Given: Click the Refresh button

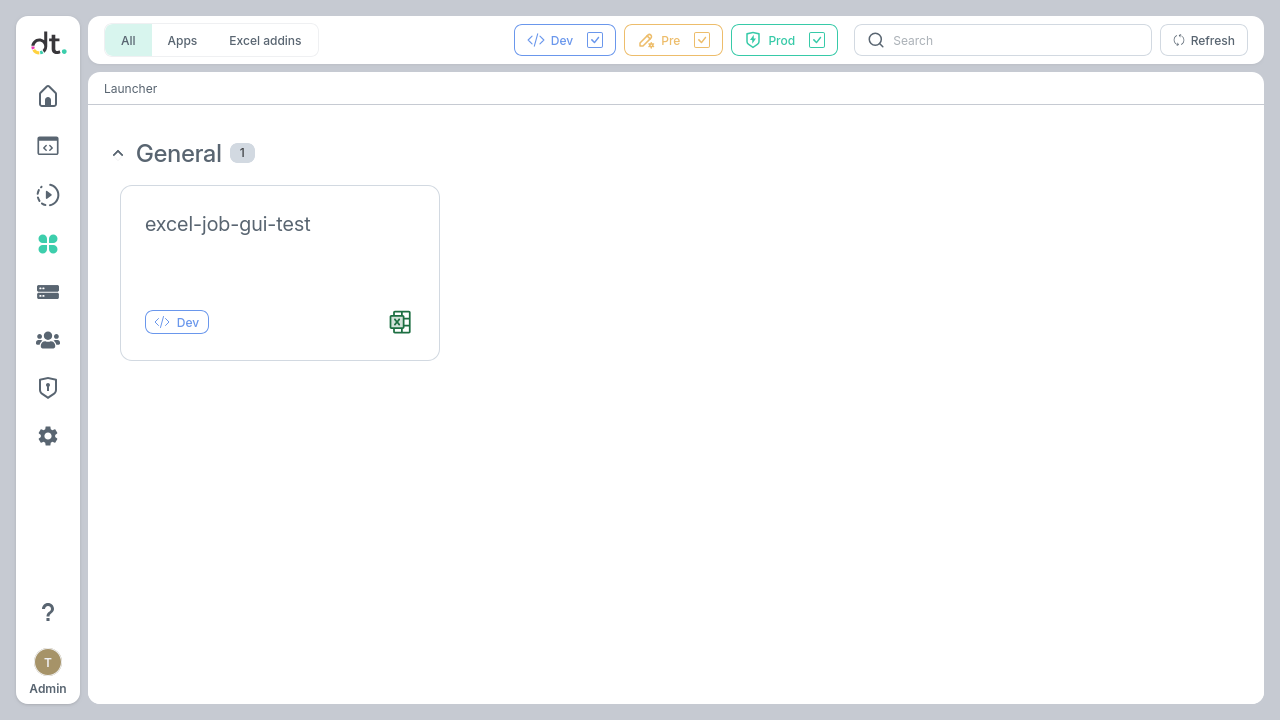Looking at the screenshot, I should pyautogui.click(x=1203, y=40).
